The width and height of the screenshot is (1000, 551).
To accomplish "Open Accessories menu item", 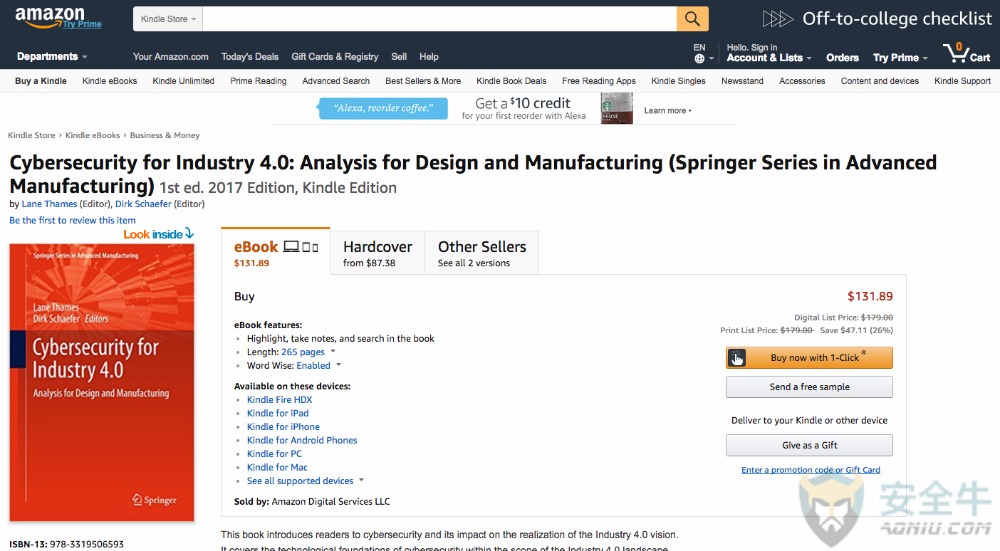I will tap(802, 81).
